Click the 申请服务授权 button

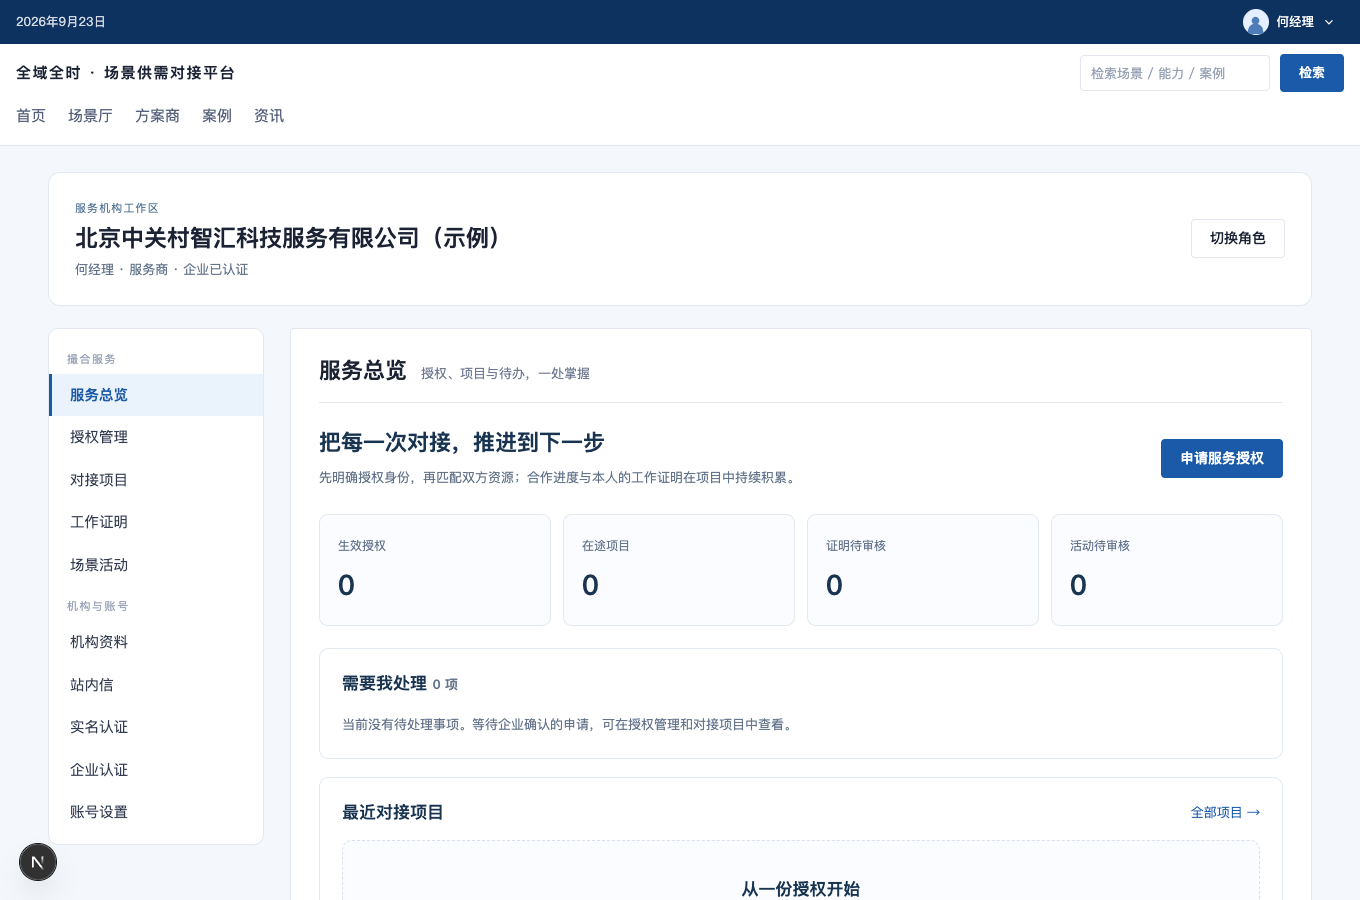coord(1222,458)
